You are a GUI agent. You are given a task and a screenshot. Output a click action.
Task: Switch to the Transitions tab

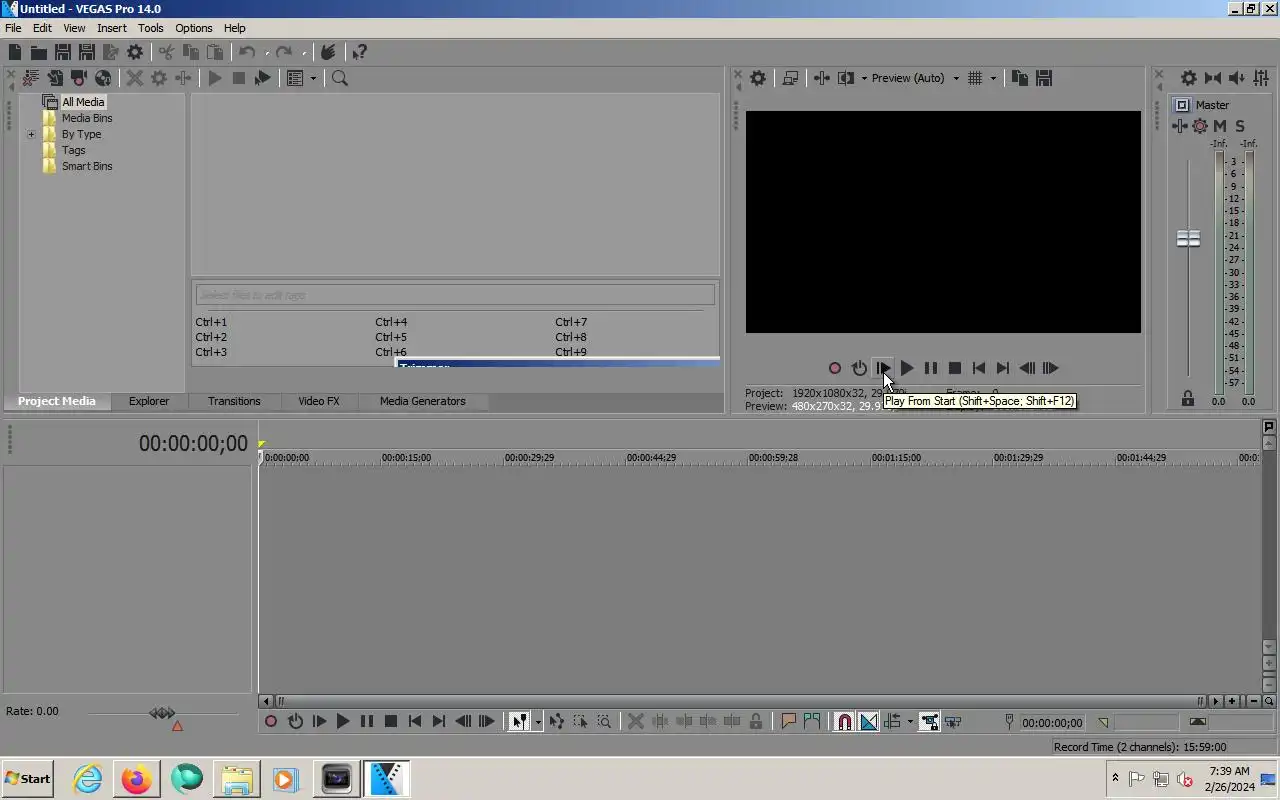[234, 401]
